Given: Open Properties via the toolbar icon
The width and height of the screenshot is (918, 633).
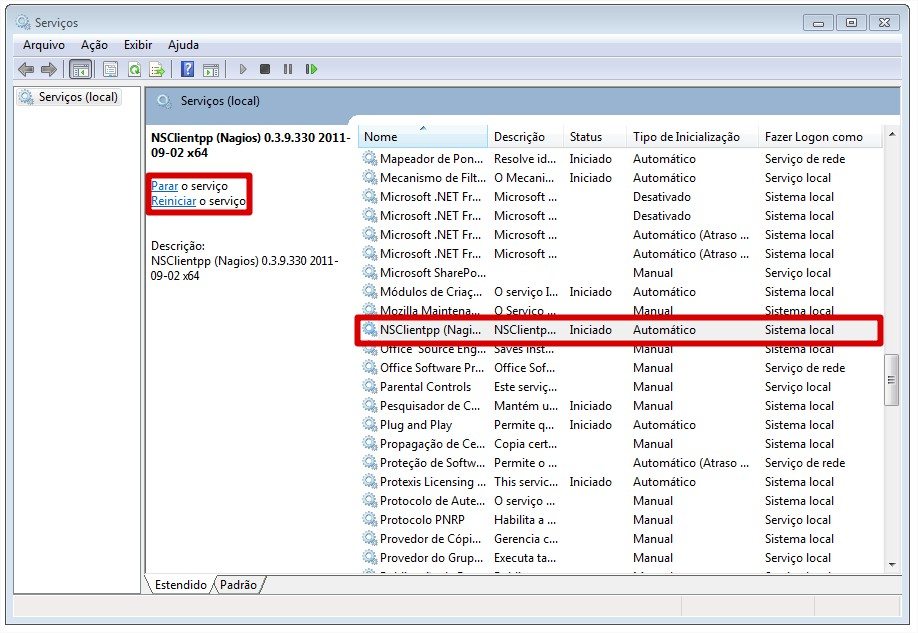Looking at the screenshot, I should click(110, 69).
